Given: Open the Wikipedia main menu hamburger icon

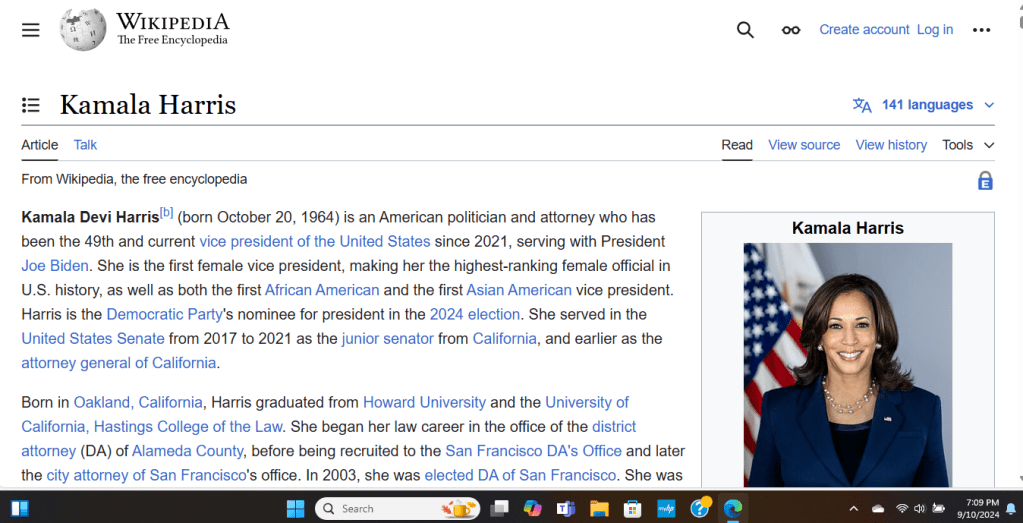Looking at the screenshot, I should click(x=31, y=30).
